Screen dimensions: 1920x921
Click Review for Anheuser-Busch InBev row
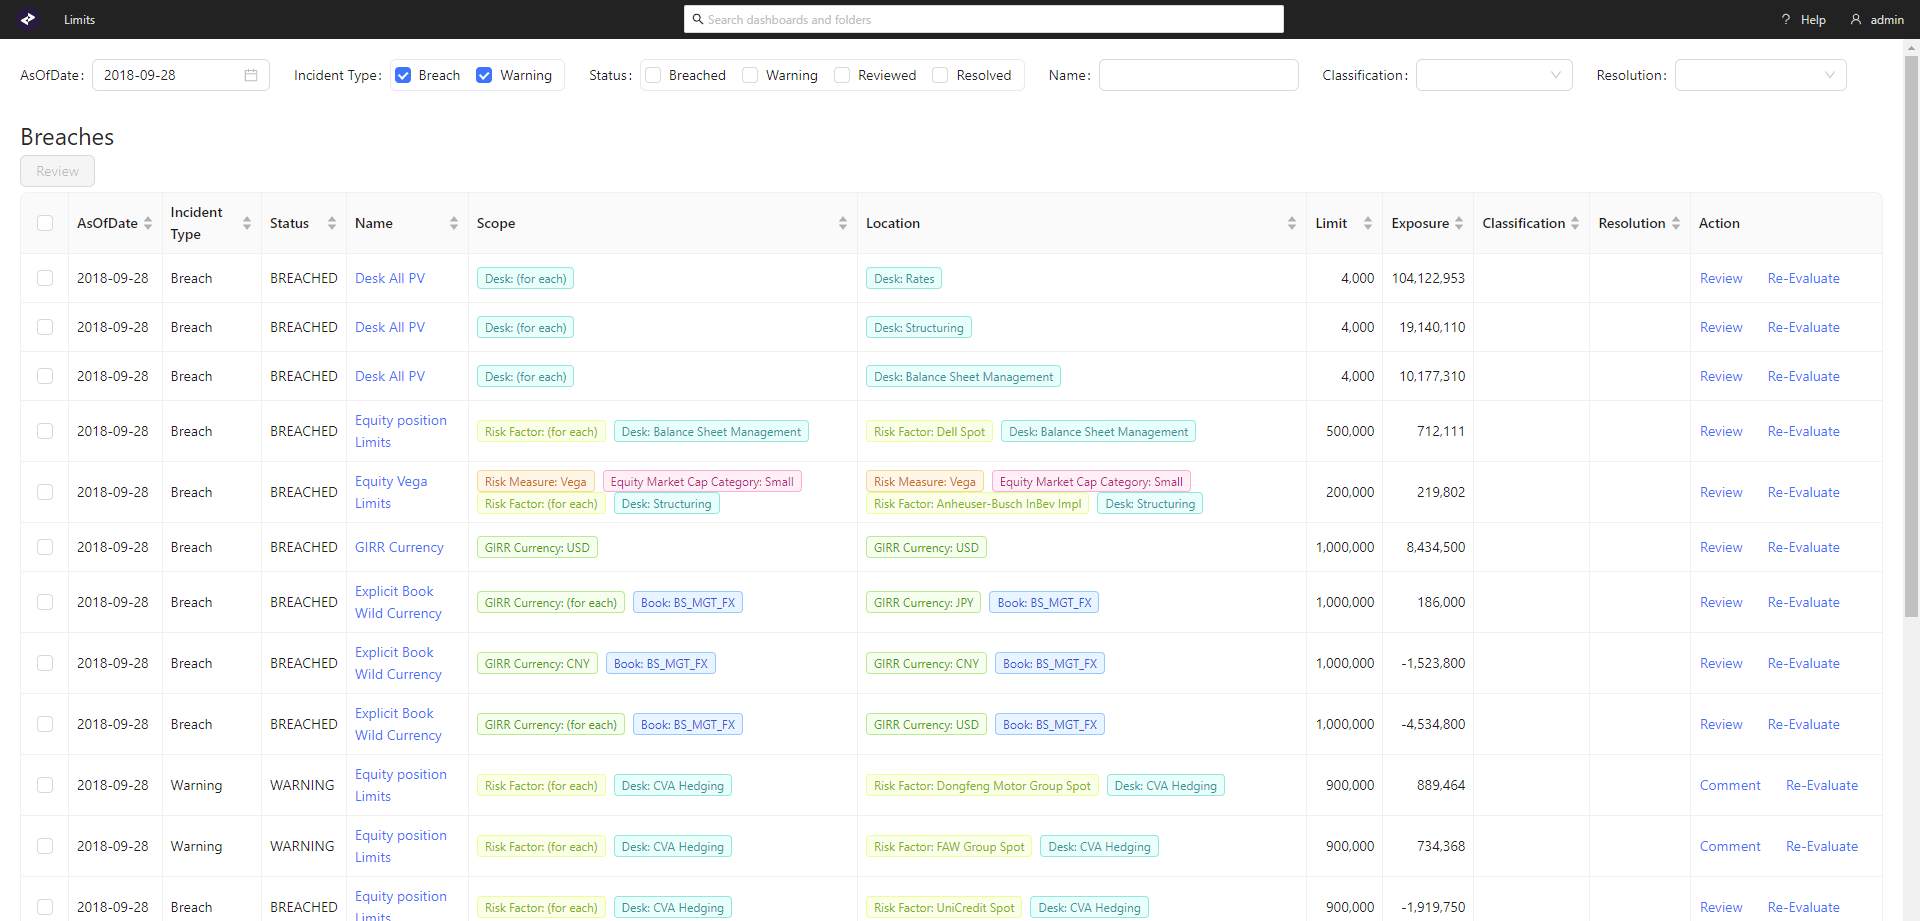(x=1721, y=492)
